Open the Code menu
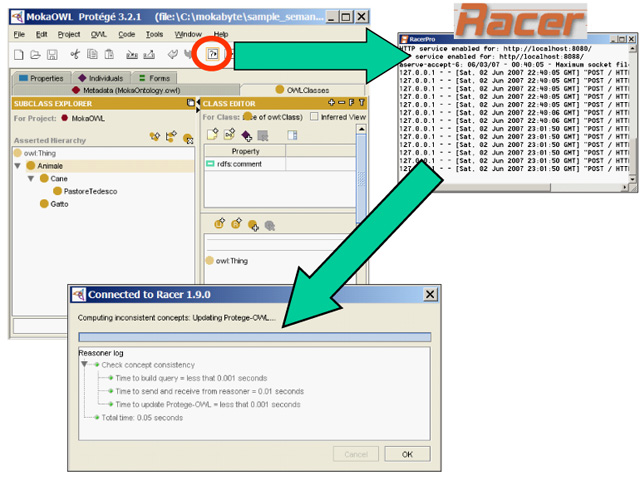Image resolution: width=640 pixels, height=480 pixels. 127,34
